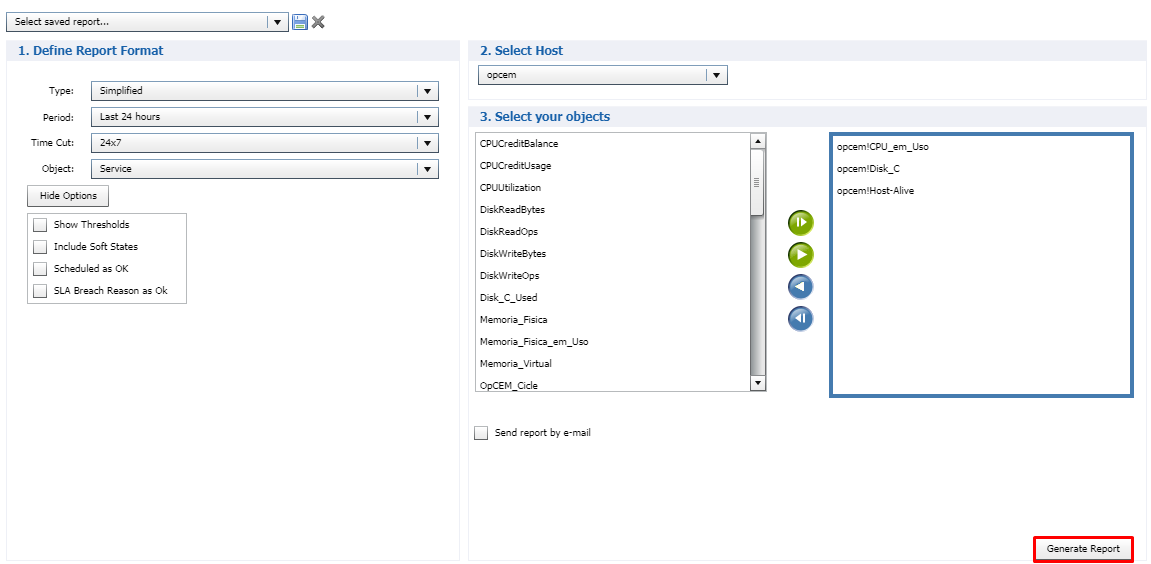Screen dimensions: 1151x564
Task: Select opcem!Disk_C in the selected objects list
Action: click(x=868, y=169)
